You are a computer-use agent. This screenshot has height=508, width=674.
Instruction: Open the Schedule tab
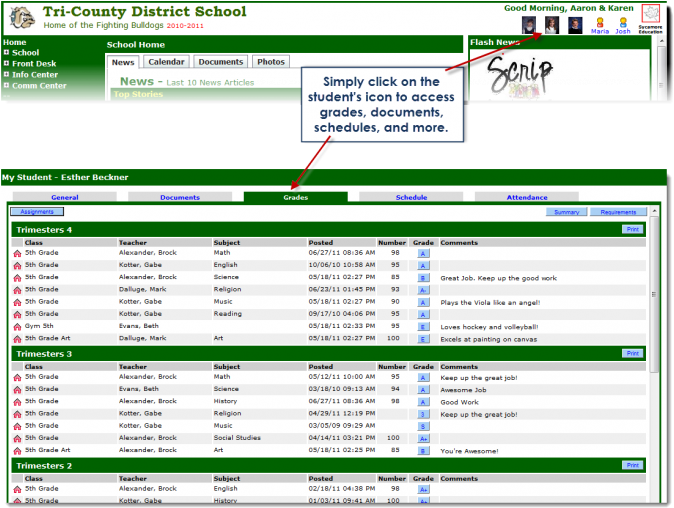click(411, 197)
